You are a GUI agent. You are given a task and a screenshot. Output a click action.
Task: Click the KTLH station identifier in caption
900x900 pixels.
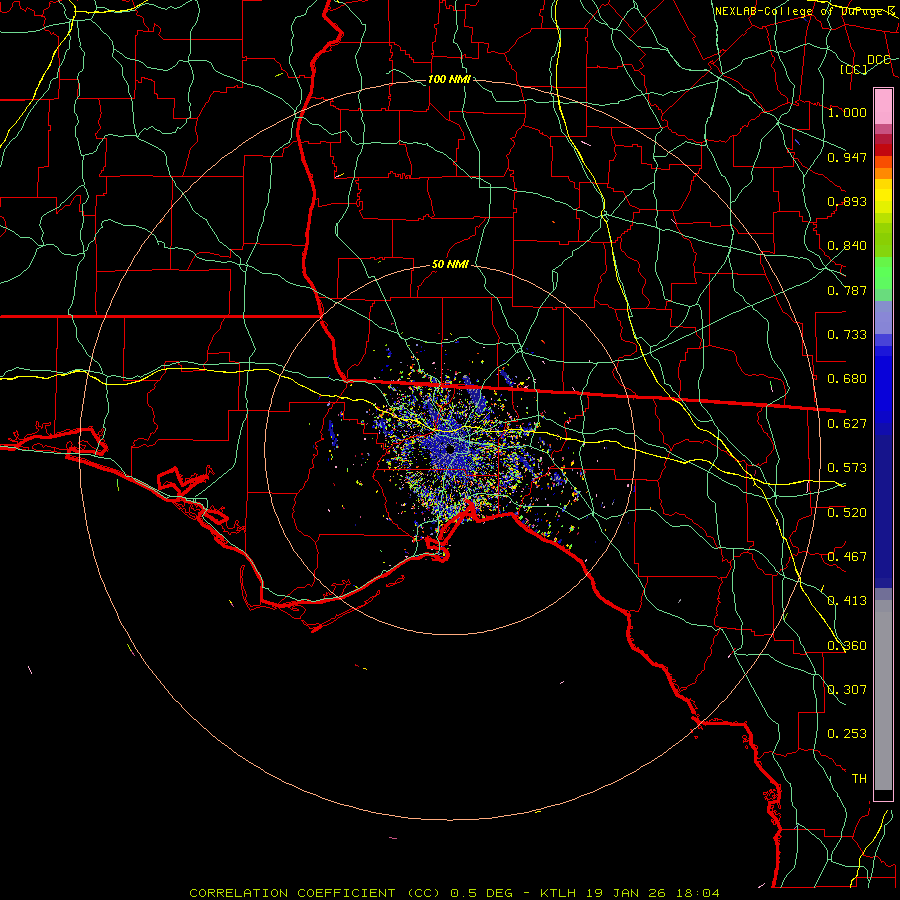[x=559, y=893]
